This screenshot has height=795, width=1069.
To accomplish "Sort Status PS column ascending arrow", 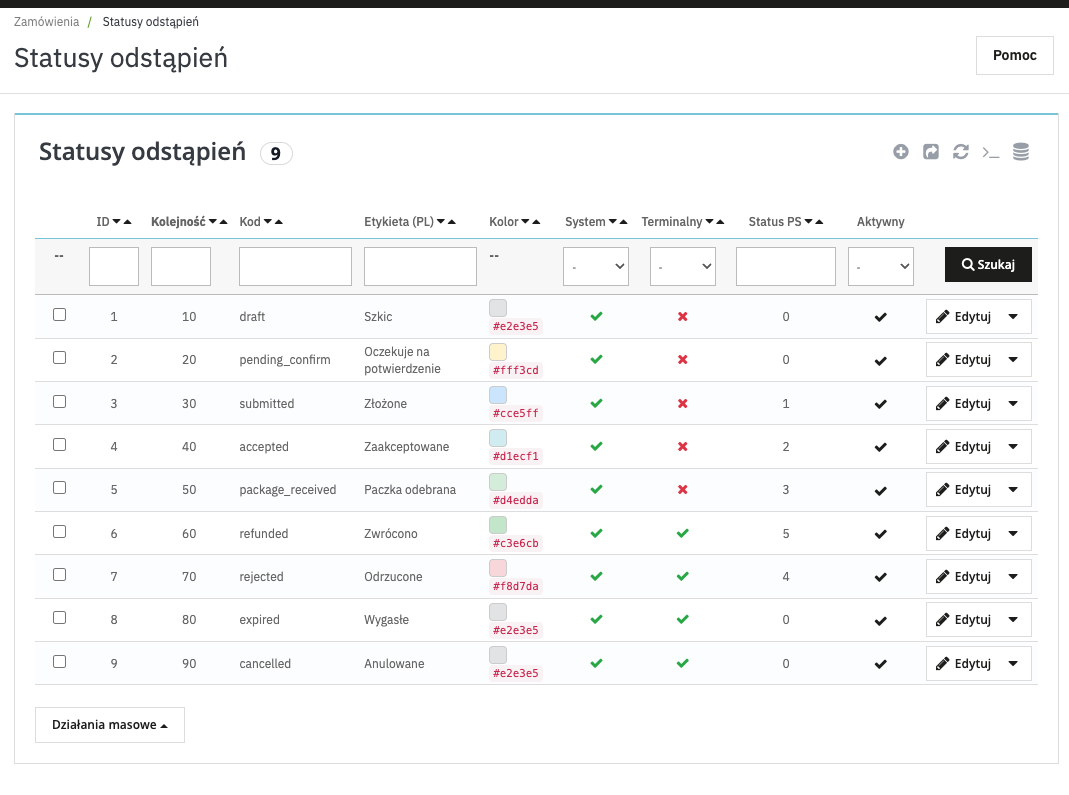I will [x=819, y=222].
